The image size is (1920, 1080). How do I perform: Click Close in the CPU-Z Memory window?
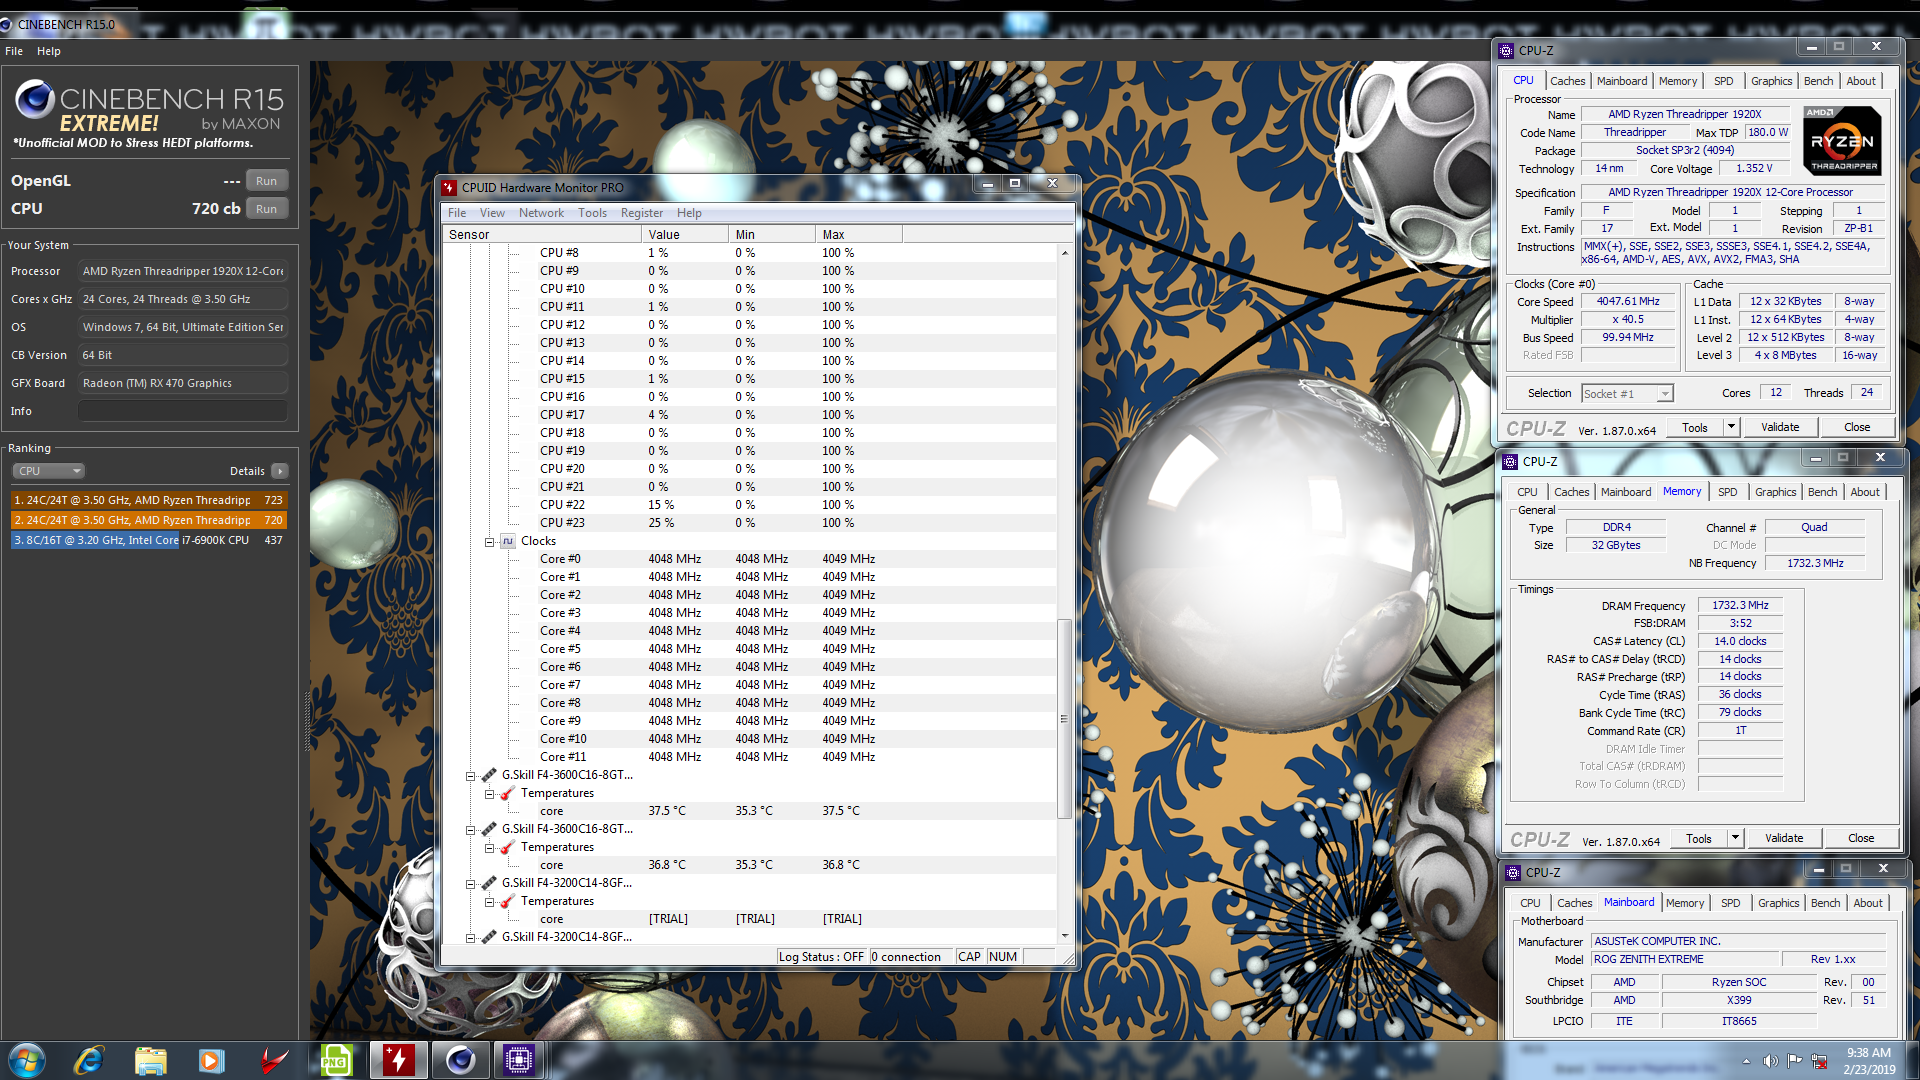[x=1860, y=838]
